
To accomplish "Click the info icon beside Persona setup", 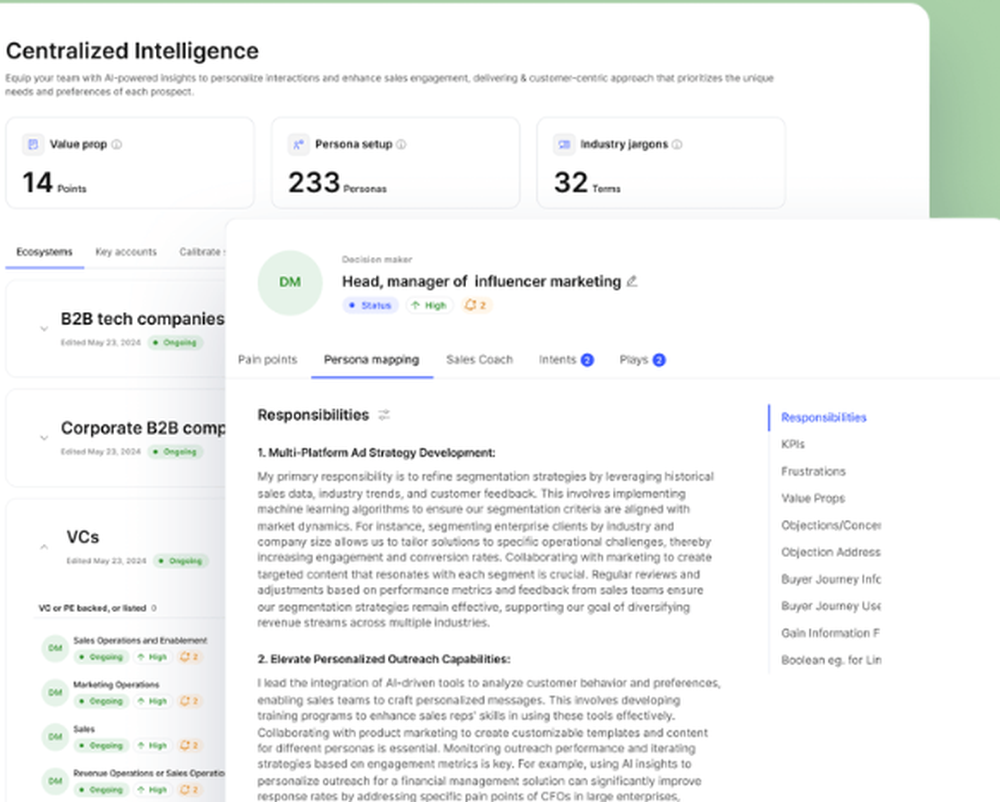I will point(402,145).
